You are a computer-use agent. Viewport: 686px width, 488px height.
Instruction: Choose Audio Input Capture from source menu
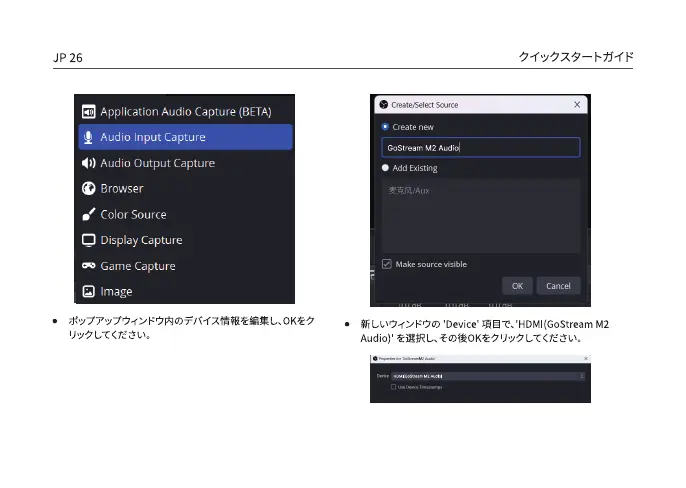[185, 137]
